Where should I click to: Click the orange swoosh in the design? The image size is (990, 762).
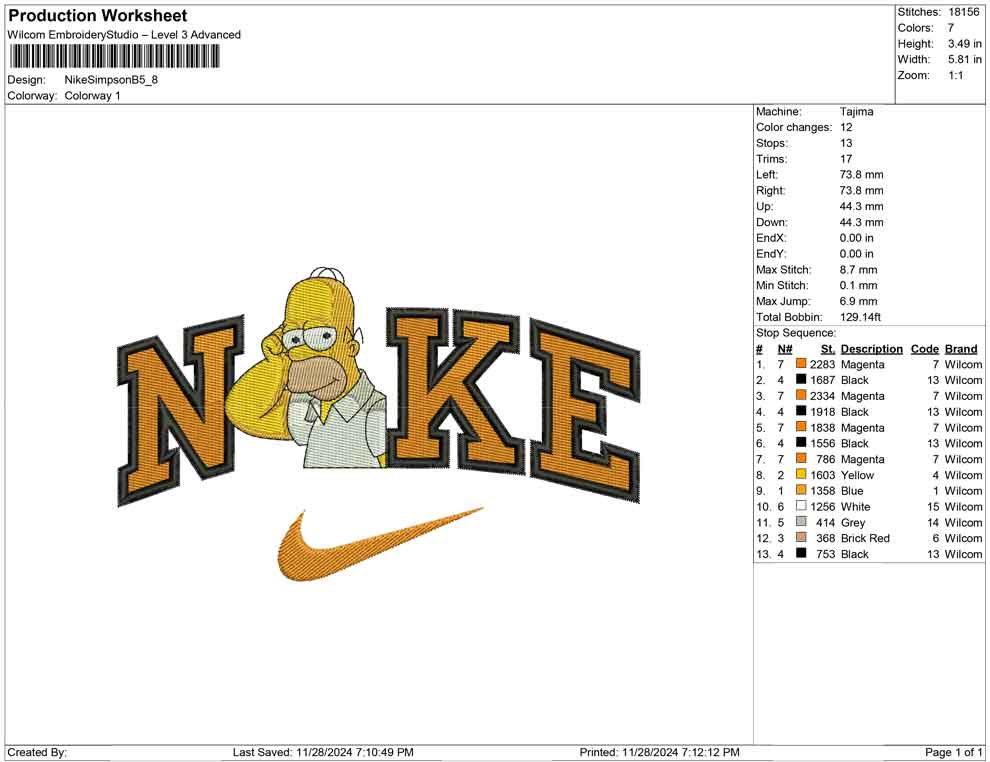coord(379,544)
